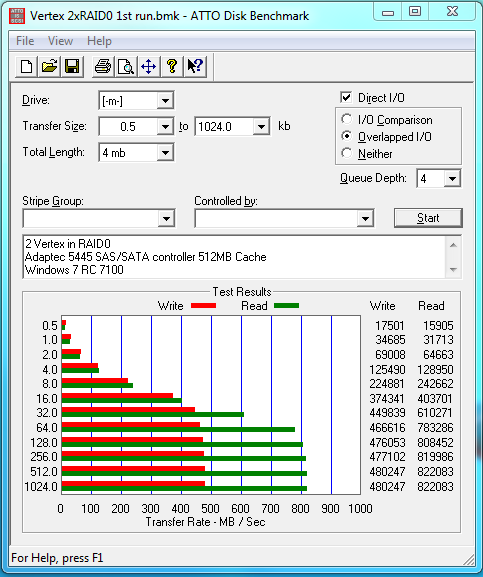
Task: Uncheck the Direct I/O checkbox
Action: pos(346,98)
